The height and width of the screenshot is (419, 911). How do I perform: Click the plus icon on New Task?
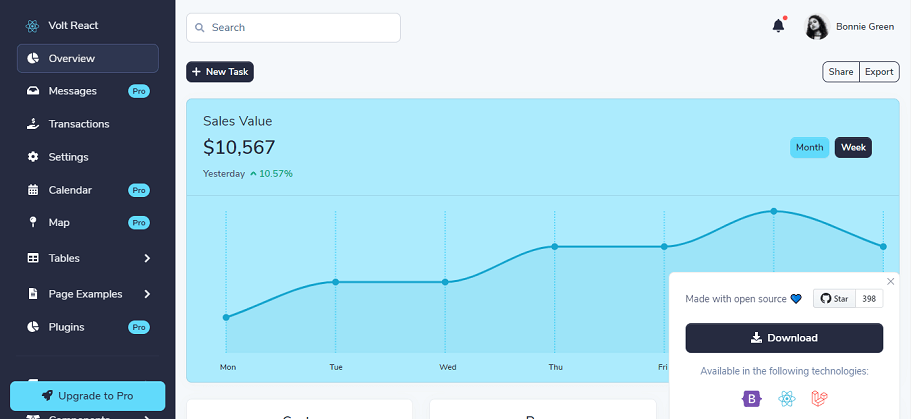(x=196, y=72)
